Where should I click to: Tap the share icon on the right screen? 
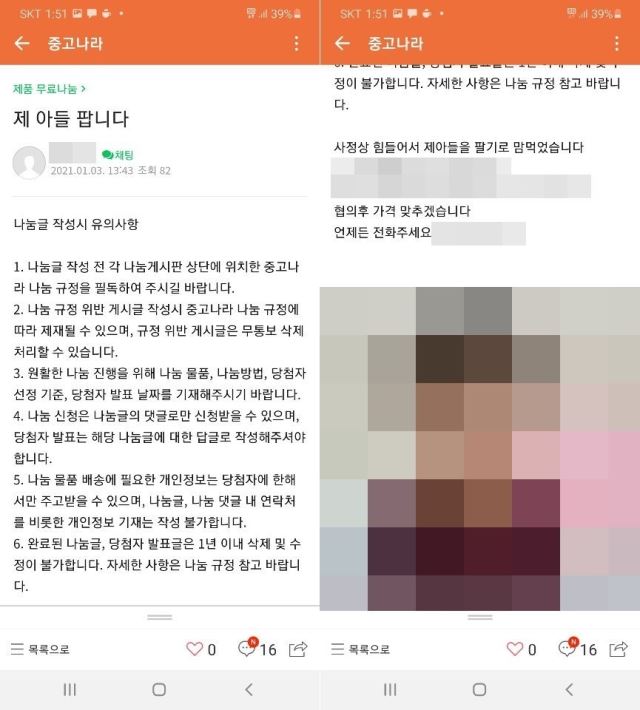[618, 649]
